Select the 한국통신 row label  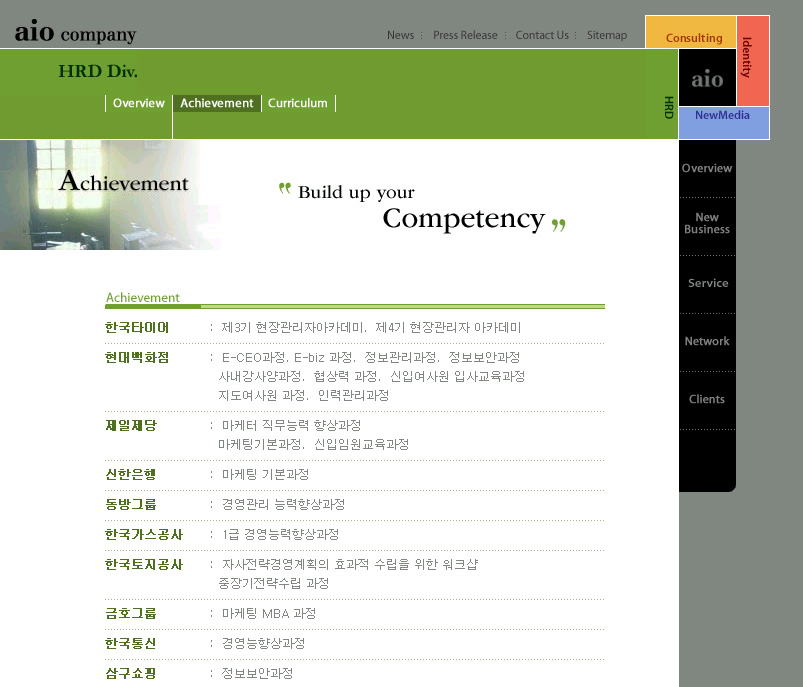point(131,643)
